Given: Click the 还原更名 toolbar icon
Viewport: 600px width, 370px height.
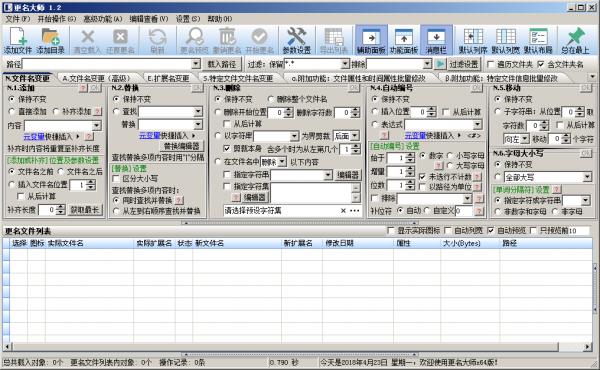Looking at the screenshot, I should (x=120, y=40).
